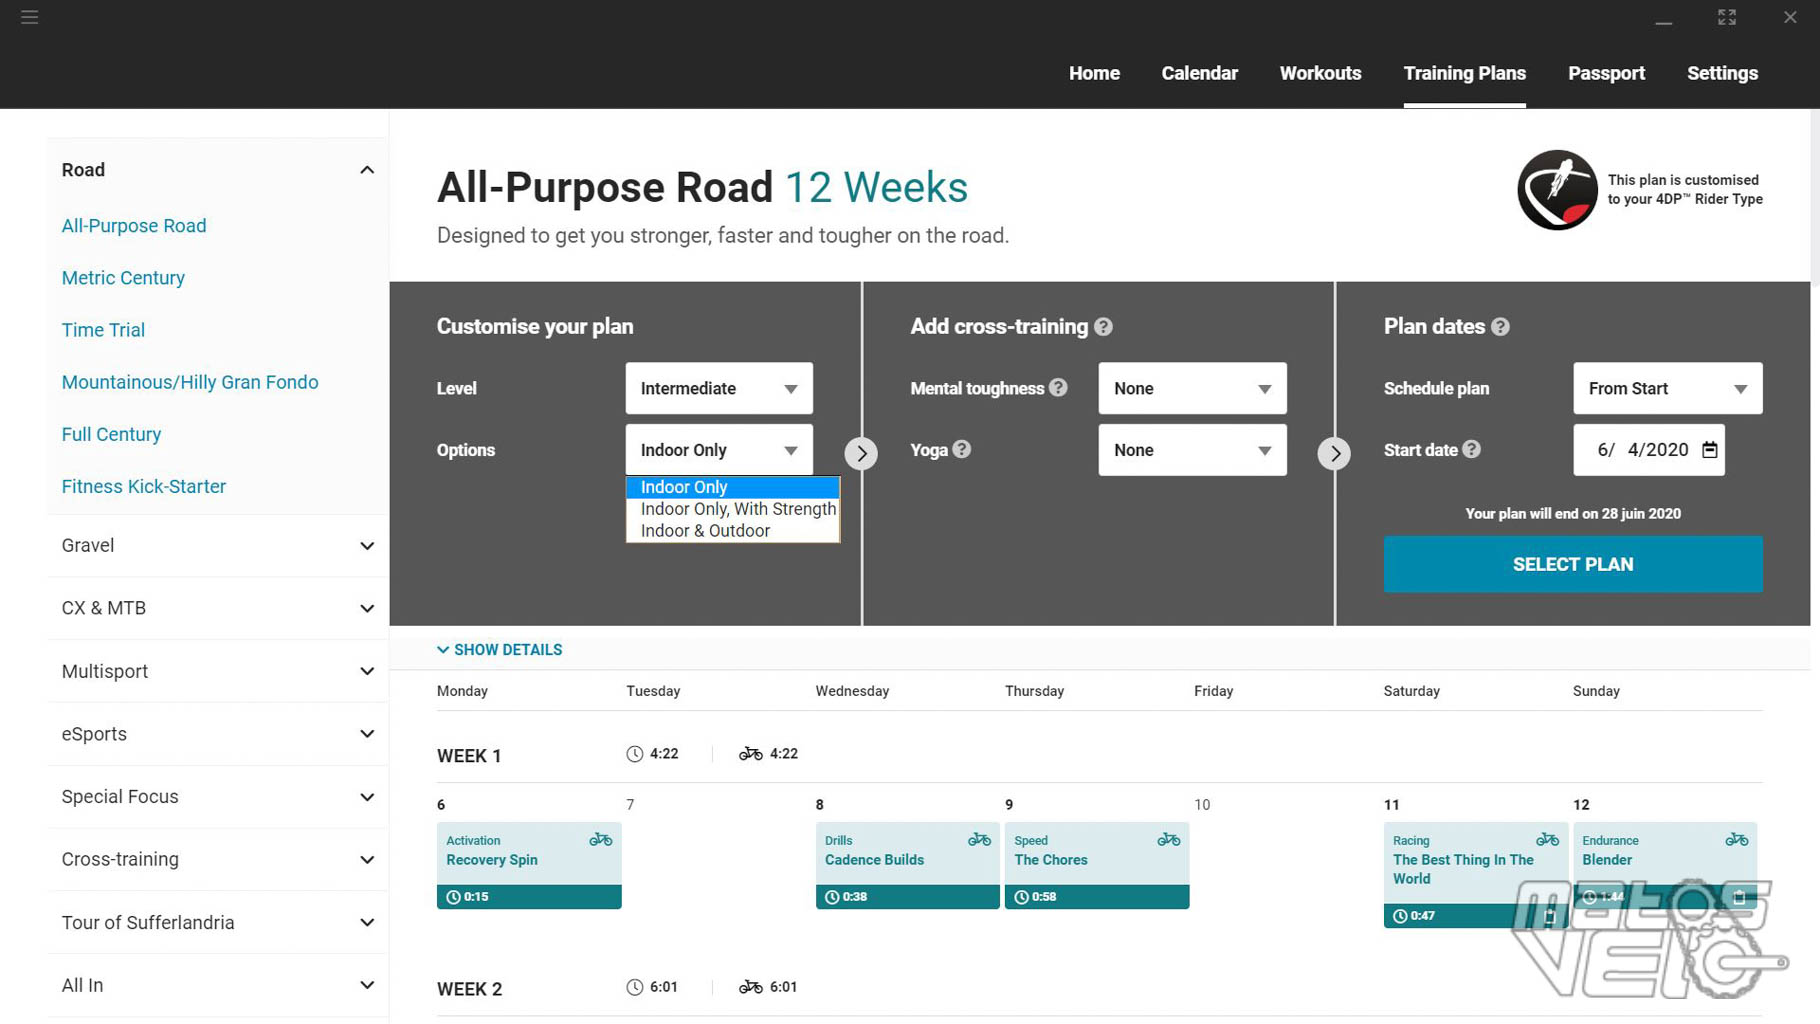This screenshot has width=1820, height=1024.
Task: Click the Start date input field
Action: (1649, 450)
